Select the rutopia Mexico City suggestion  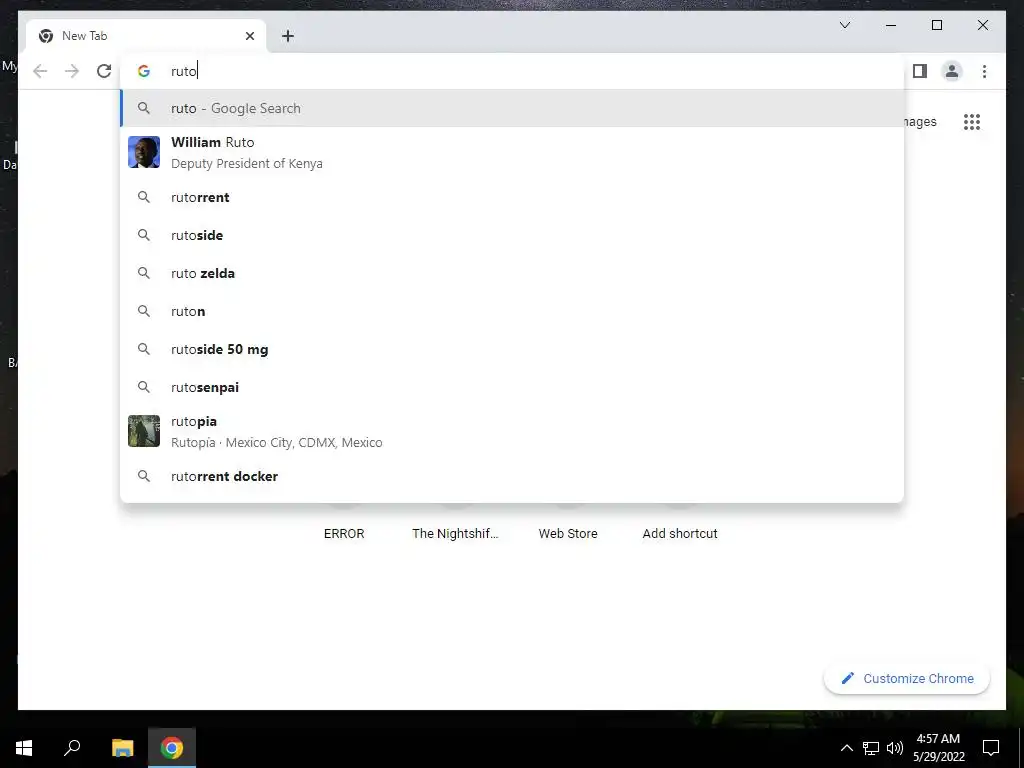512,432
